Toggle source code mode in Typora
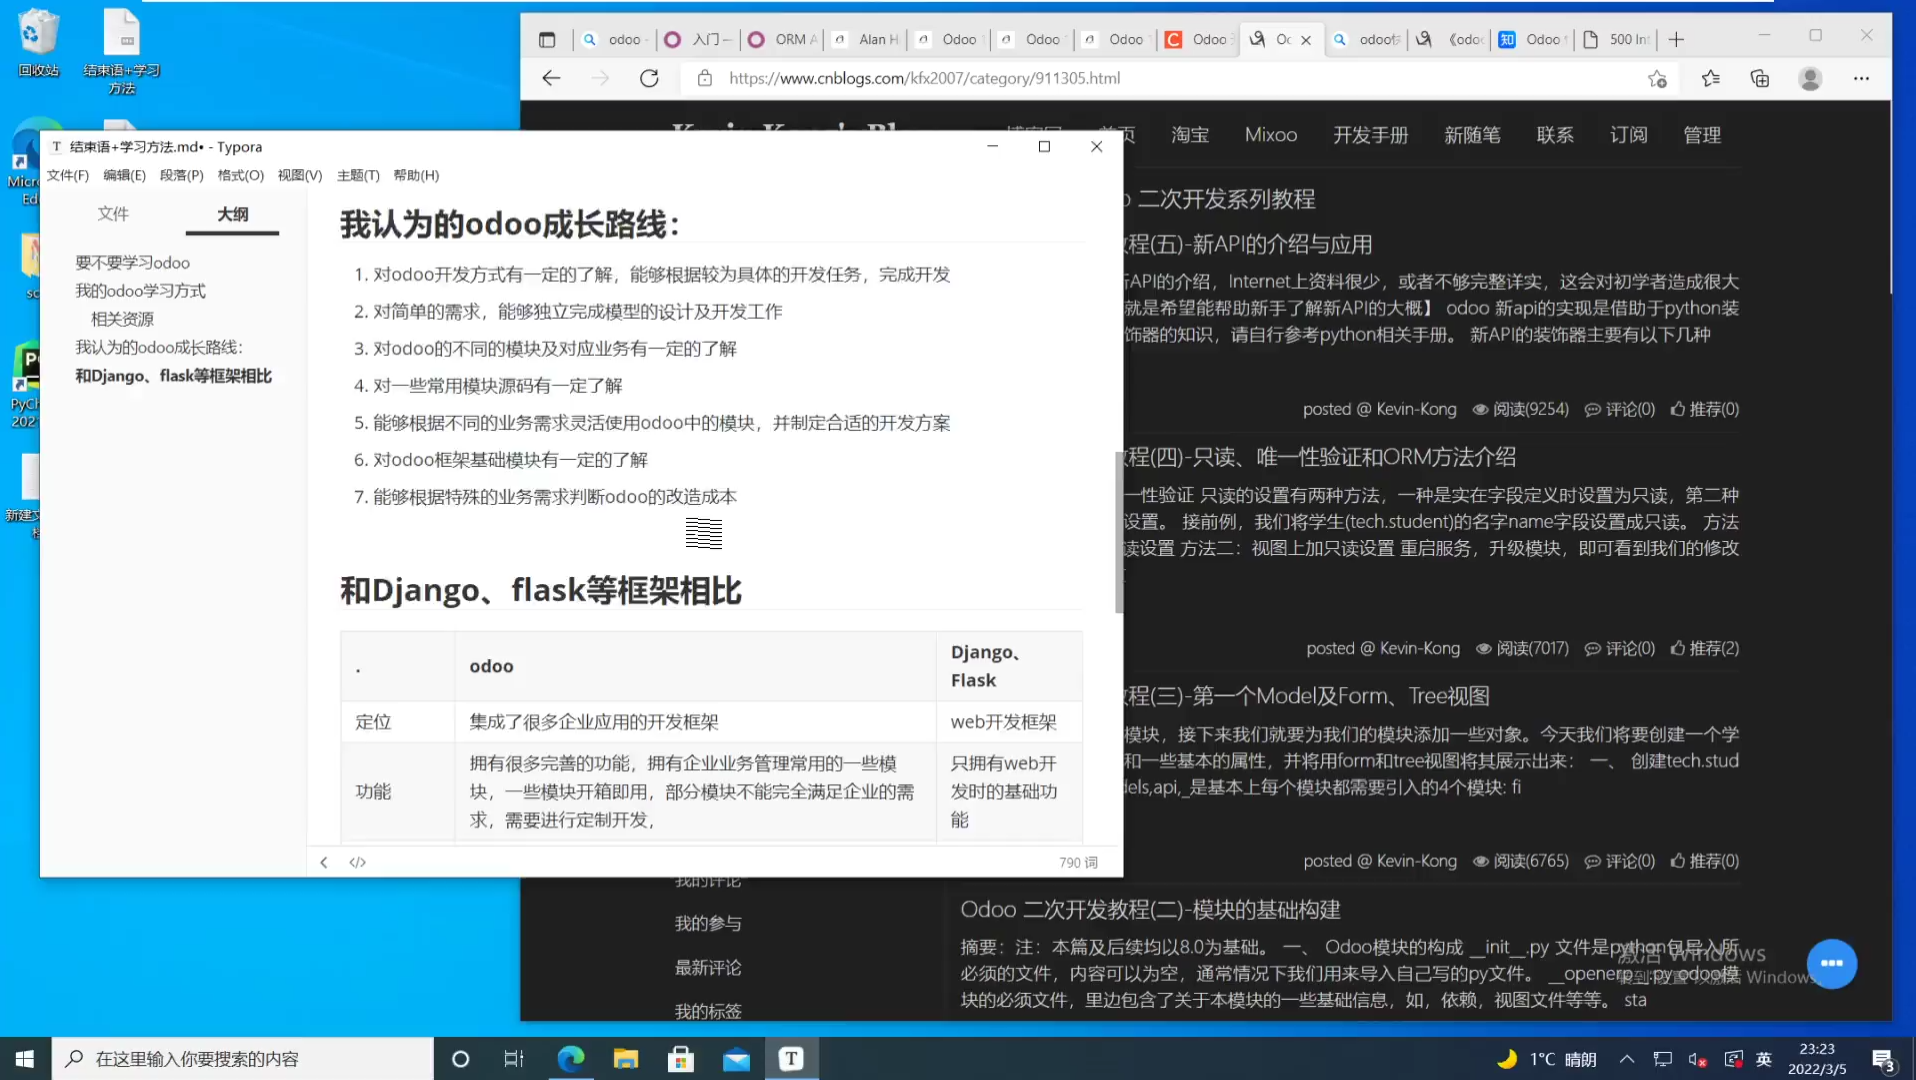This screenshot has width=1916, height=1080. coord(357,861)
